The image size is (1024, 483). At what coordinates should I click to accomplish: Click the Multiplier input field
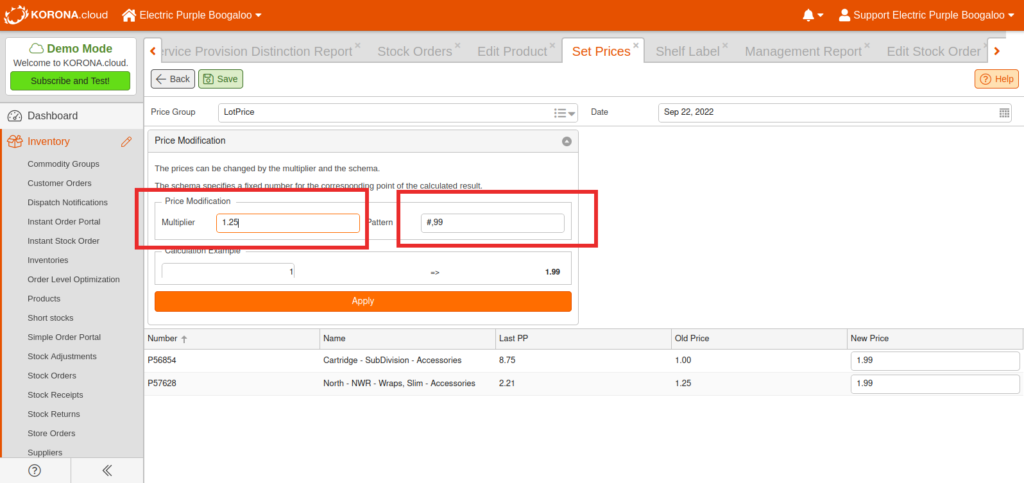(288, 223)
